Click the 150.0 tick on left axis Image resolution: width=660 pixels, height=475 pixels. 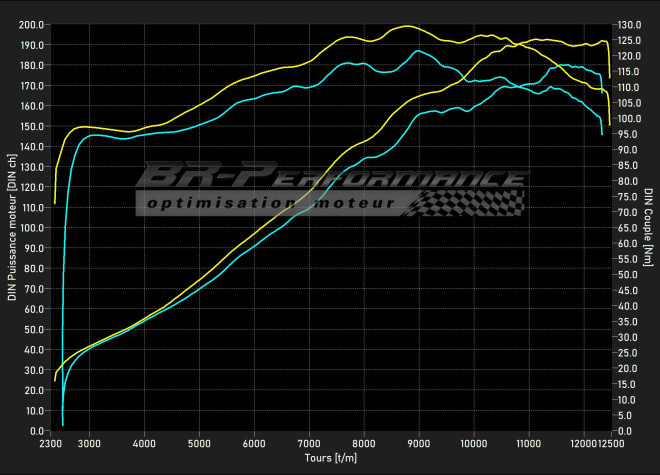pos(32,127)
